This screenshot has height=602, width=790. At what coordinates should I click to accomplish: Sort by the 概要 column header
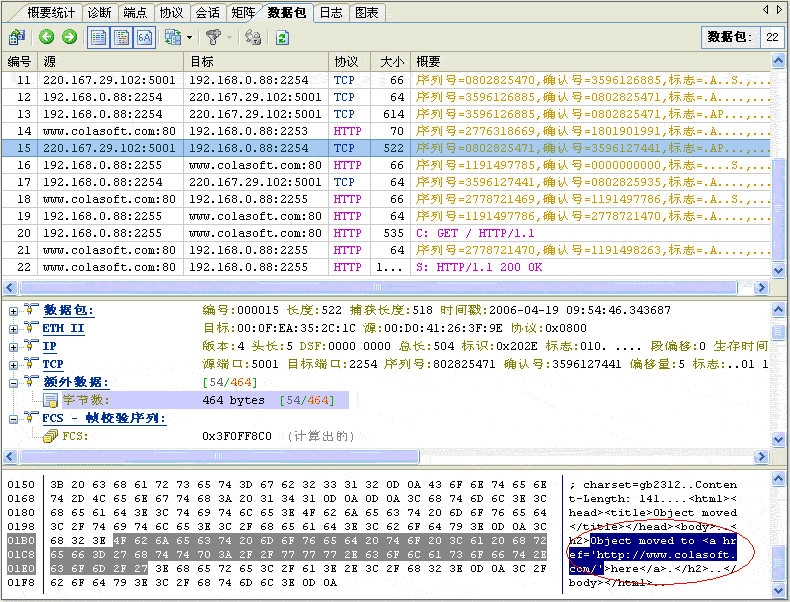click(x=590, y=61)
